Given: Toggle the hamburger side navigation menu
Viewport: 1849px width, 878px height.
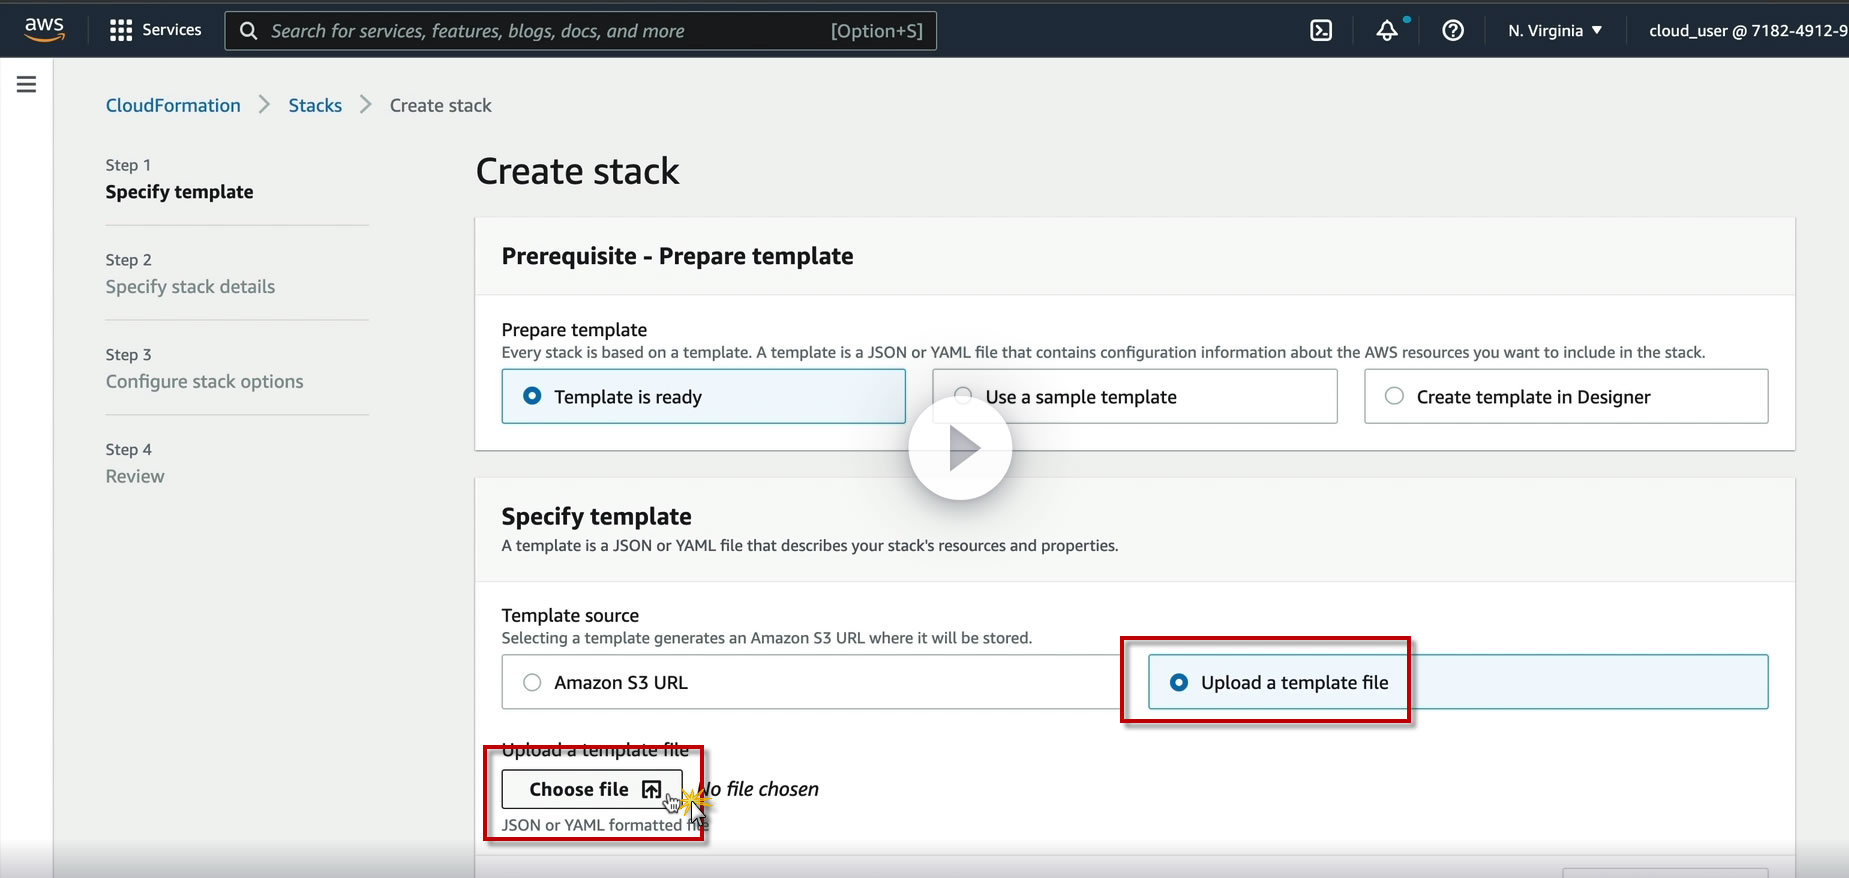Looking at the screenshot, I should pyautogui.click(x=27, y=85).
